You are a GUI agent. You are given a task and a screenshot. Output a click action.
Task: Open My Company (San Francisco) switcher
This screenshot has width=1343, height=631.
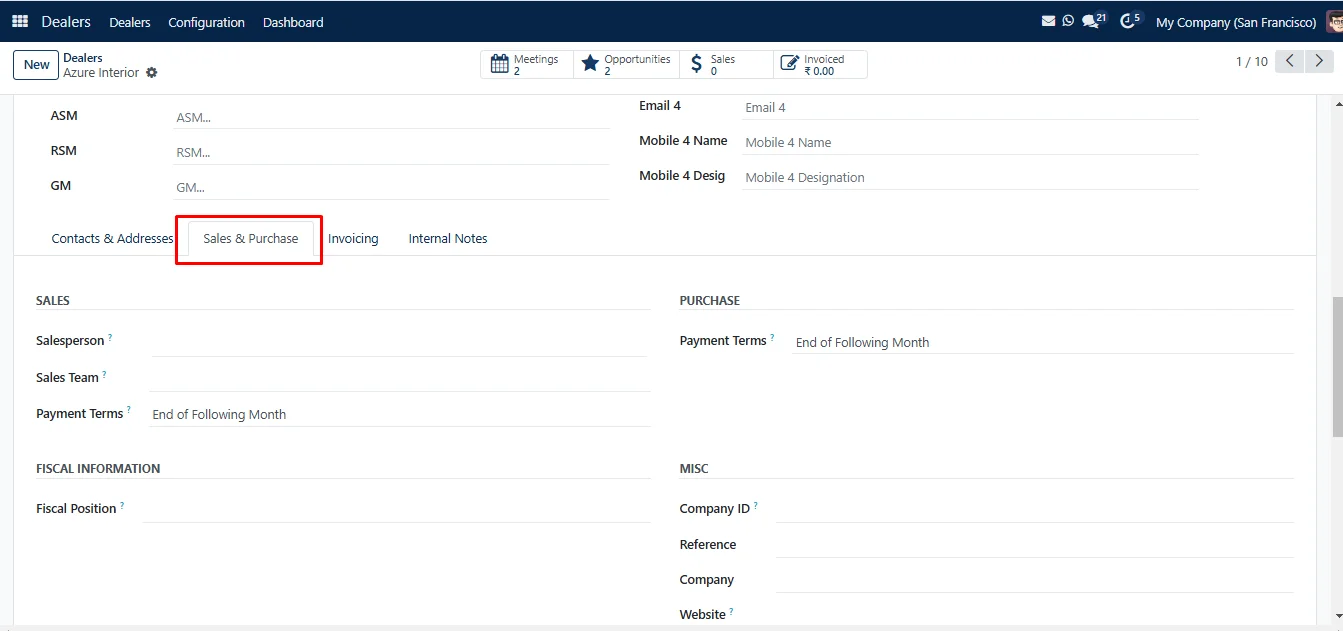pyautogui.click(x=1236, y=22)
